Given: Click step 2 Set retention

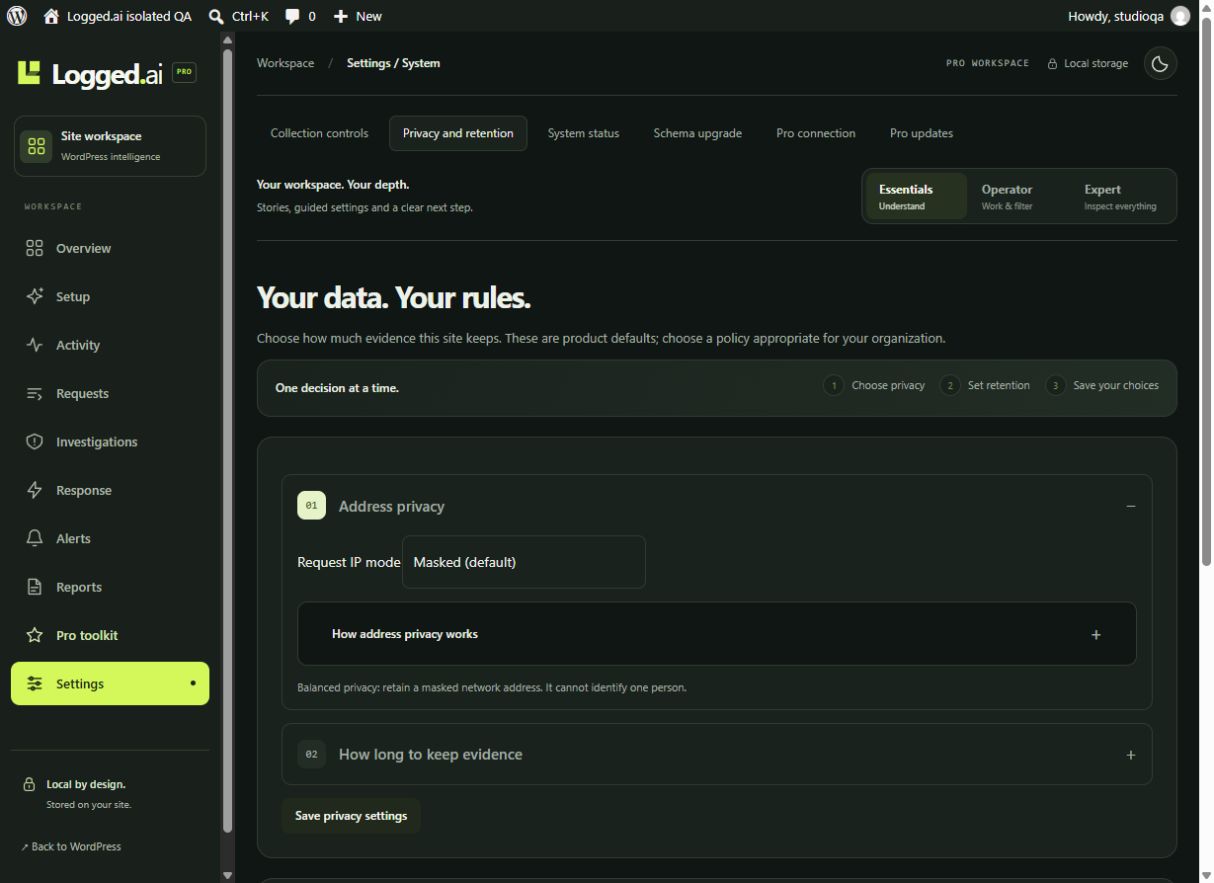Looking at the screenshot, I should [985, 385].
